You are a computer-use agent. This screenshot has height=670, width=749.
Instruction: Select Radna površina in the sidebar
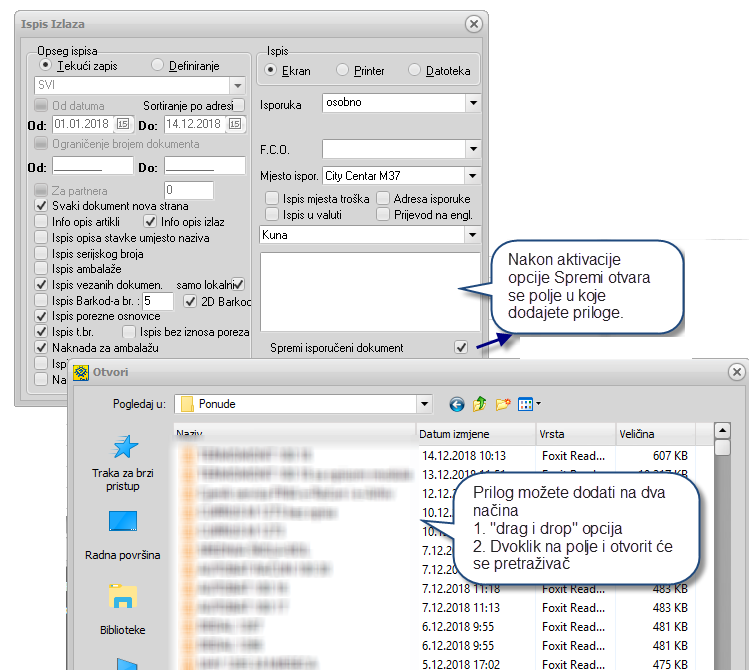point(123,535)
